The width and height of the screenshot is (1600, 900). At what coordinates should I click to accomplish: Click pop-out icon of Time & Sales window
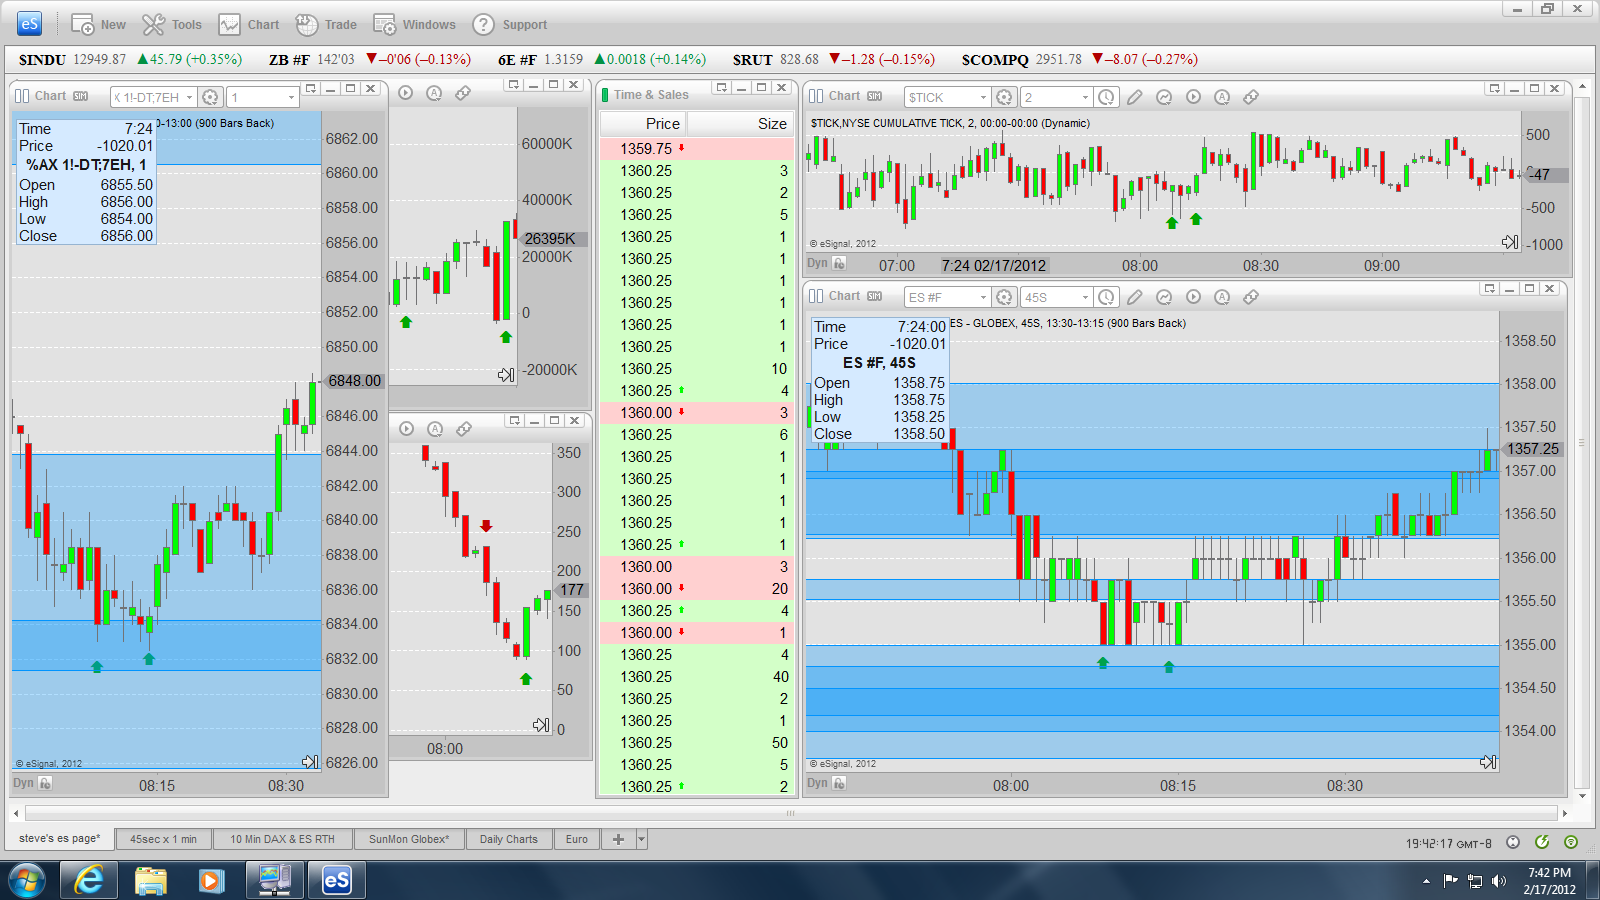tap(721, 88)
